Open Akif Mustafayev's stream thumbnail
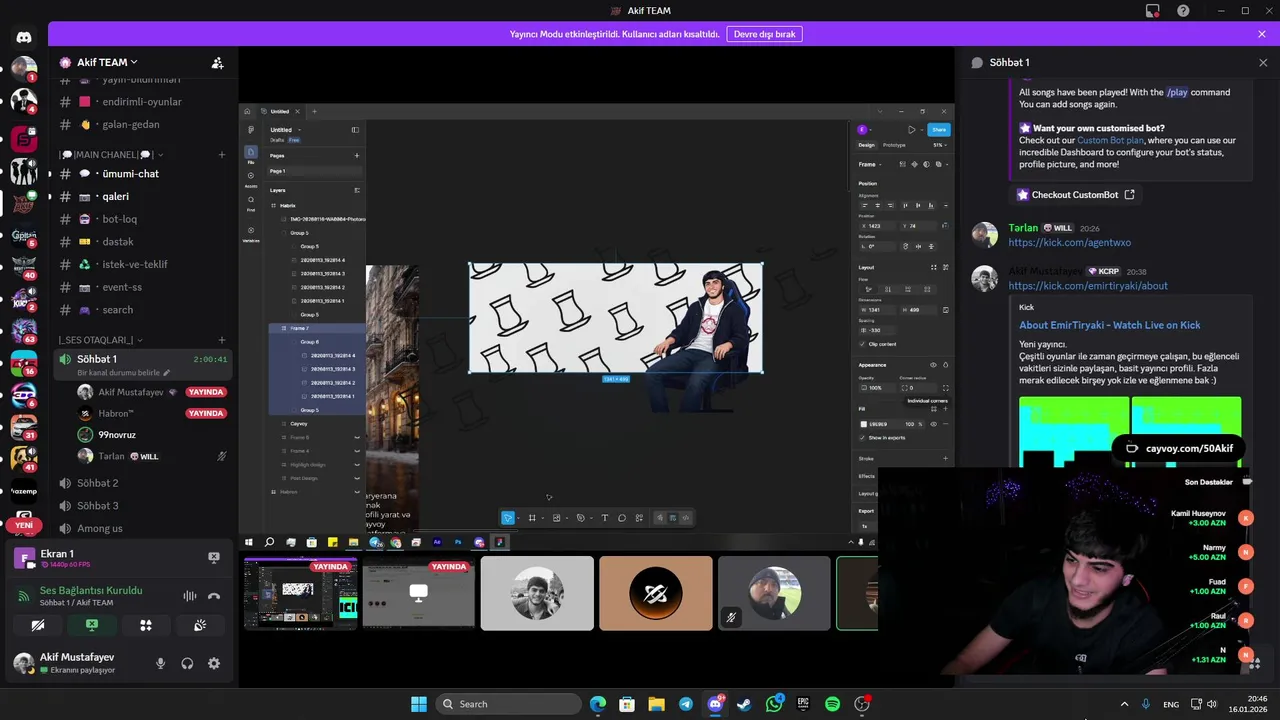1280x720 pixels. pyautogui.click(x=300, y=593)
